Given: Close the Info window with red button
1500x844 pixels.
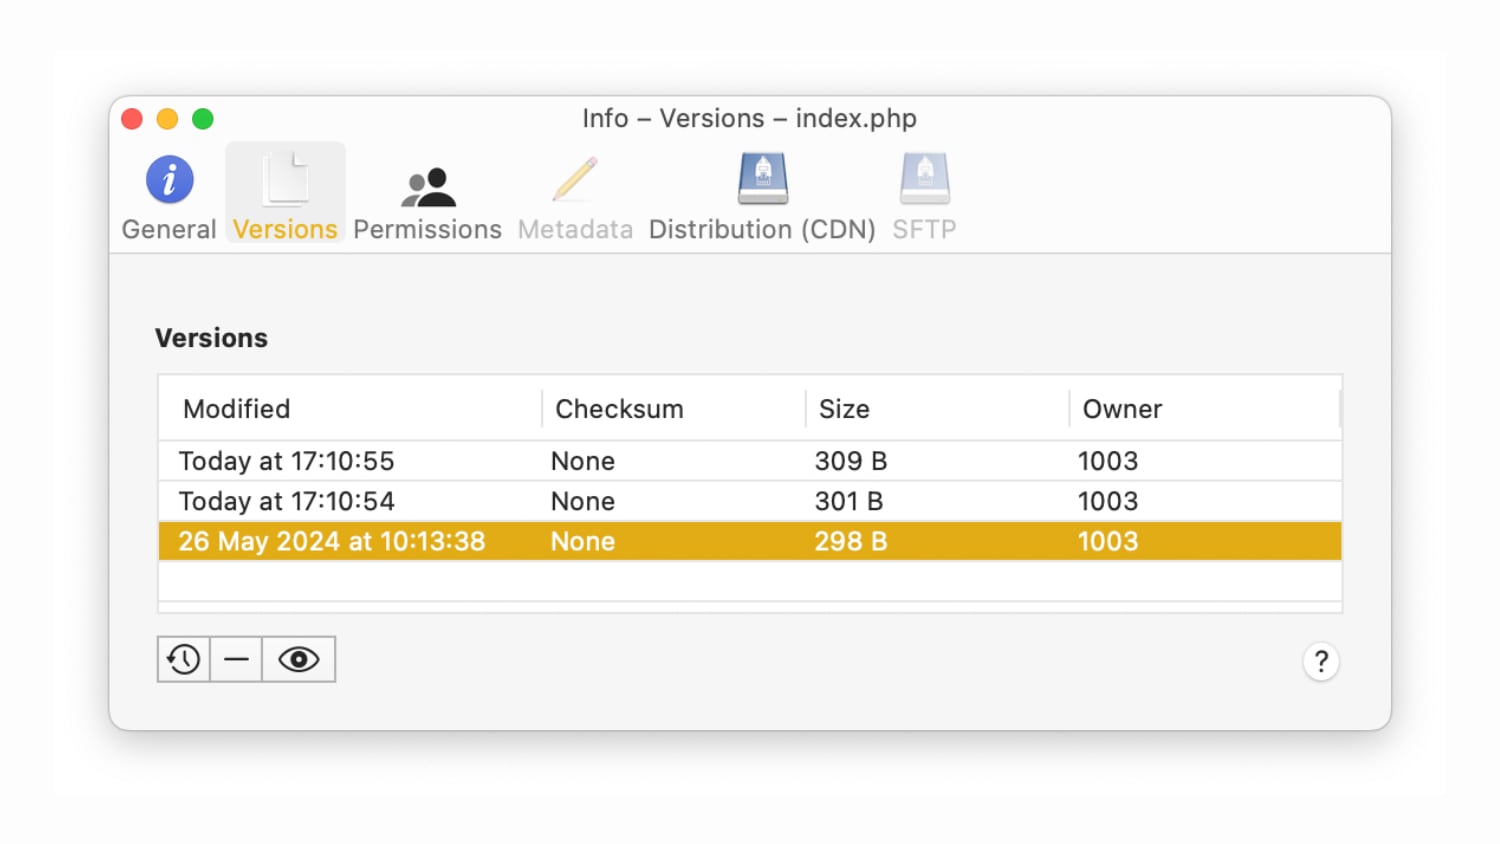Looking at the screenshot, I should (x=132, y=119).
